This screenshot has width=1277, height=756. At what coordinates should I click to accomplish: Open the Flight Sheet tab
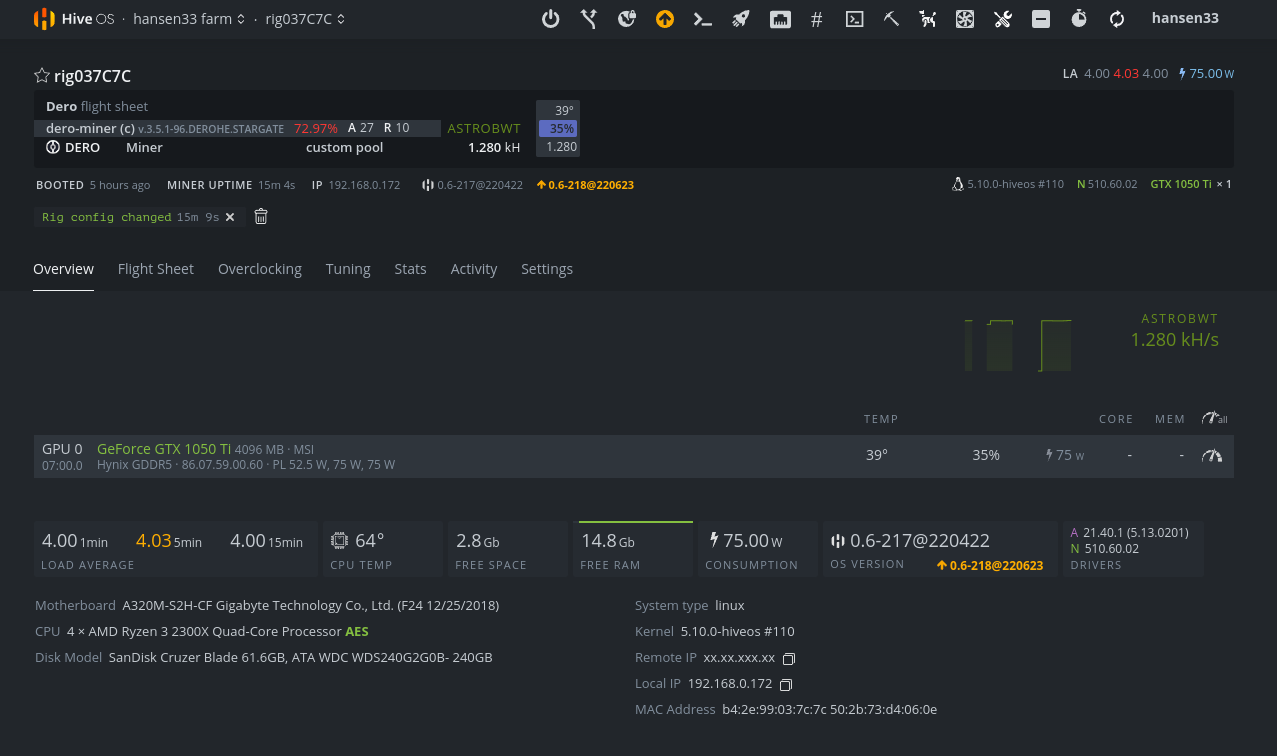[156, 269]
